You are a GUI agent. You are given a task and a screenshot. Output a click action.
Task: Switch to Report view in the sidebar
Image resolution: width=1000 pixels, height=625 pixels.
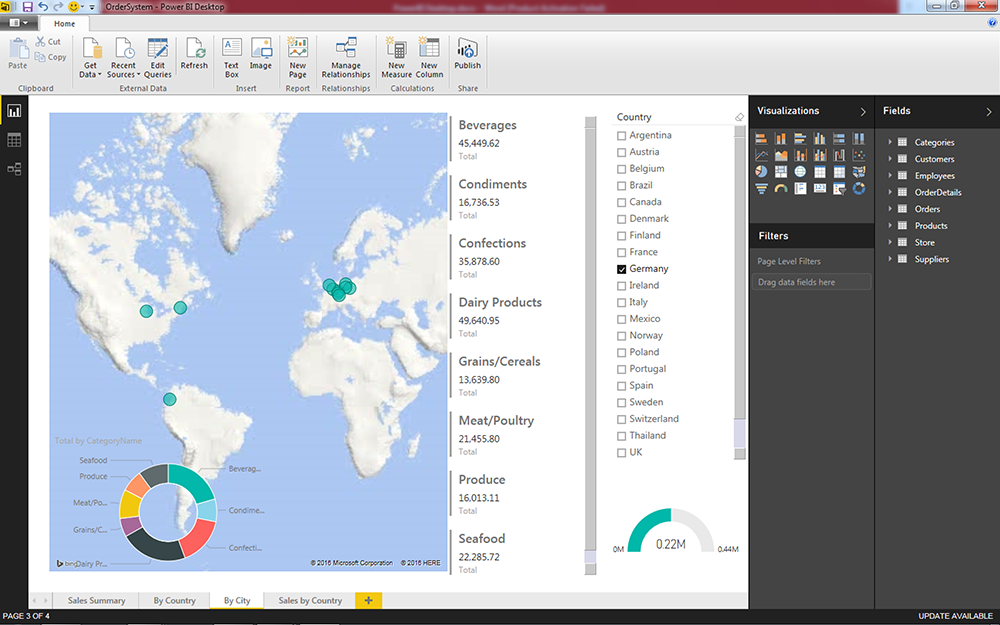coord(14,111)
